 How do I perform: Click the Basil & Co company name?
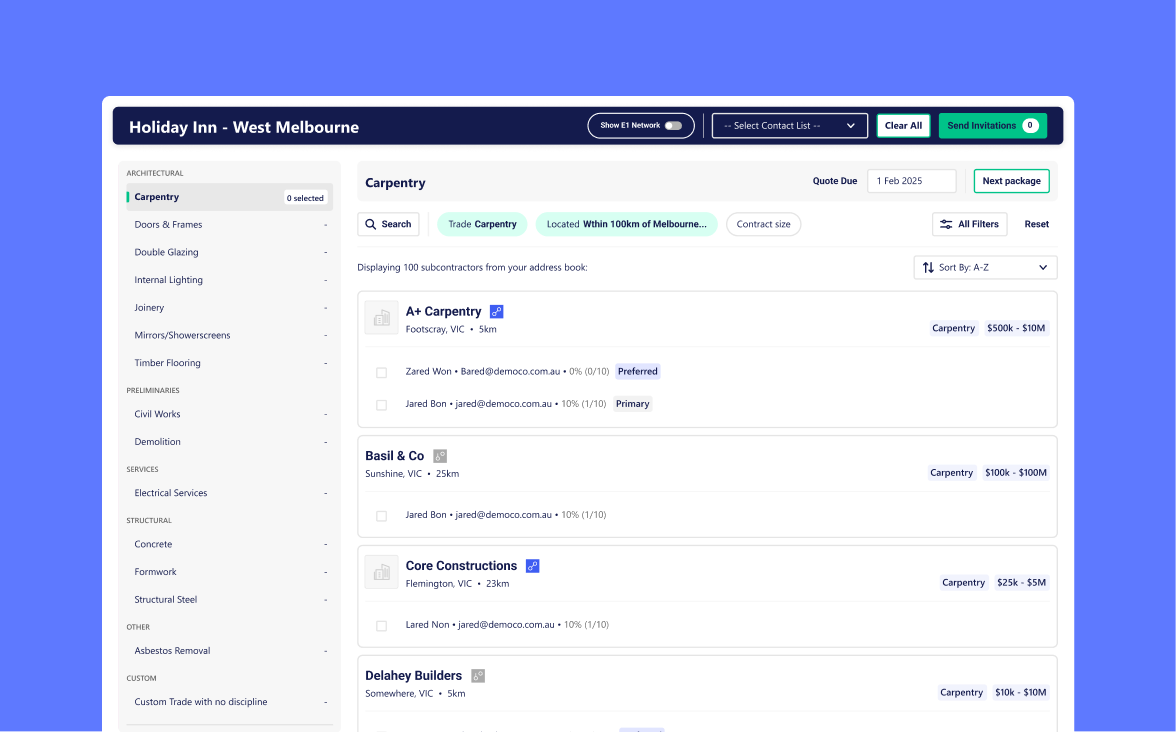click(x=394, y=456)
